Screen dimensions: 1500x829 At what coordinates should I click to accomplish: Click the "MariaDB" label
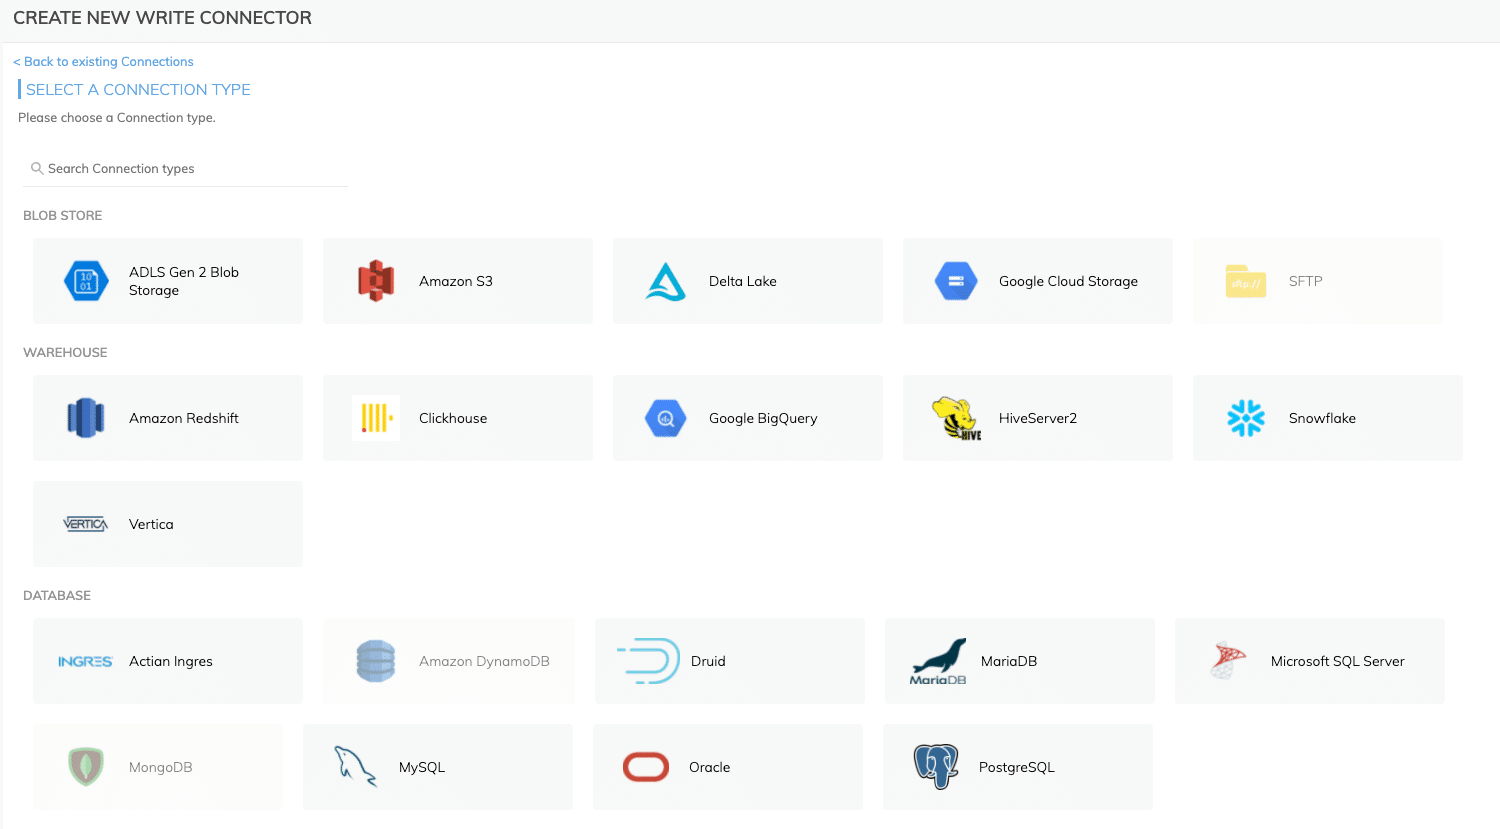click(x=1009, y=661)
